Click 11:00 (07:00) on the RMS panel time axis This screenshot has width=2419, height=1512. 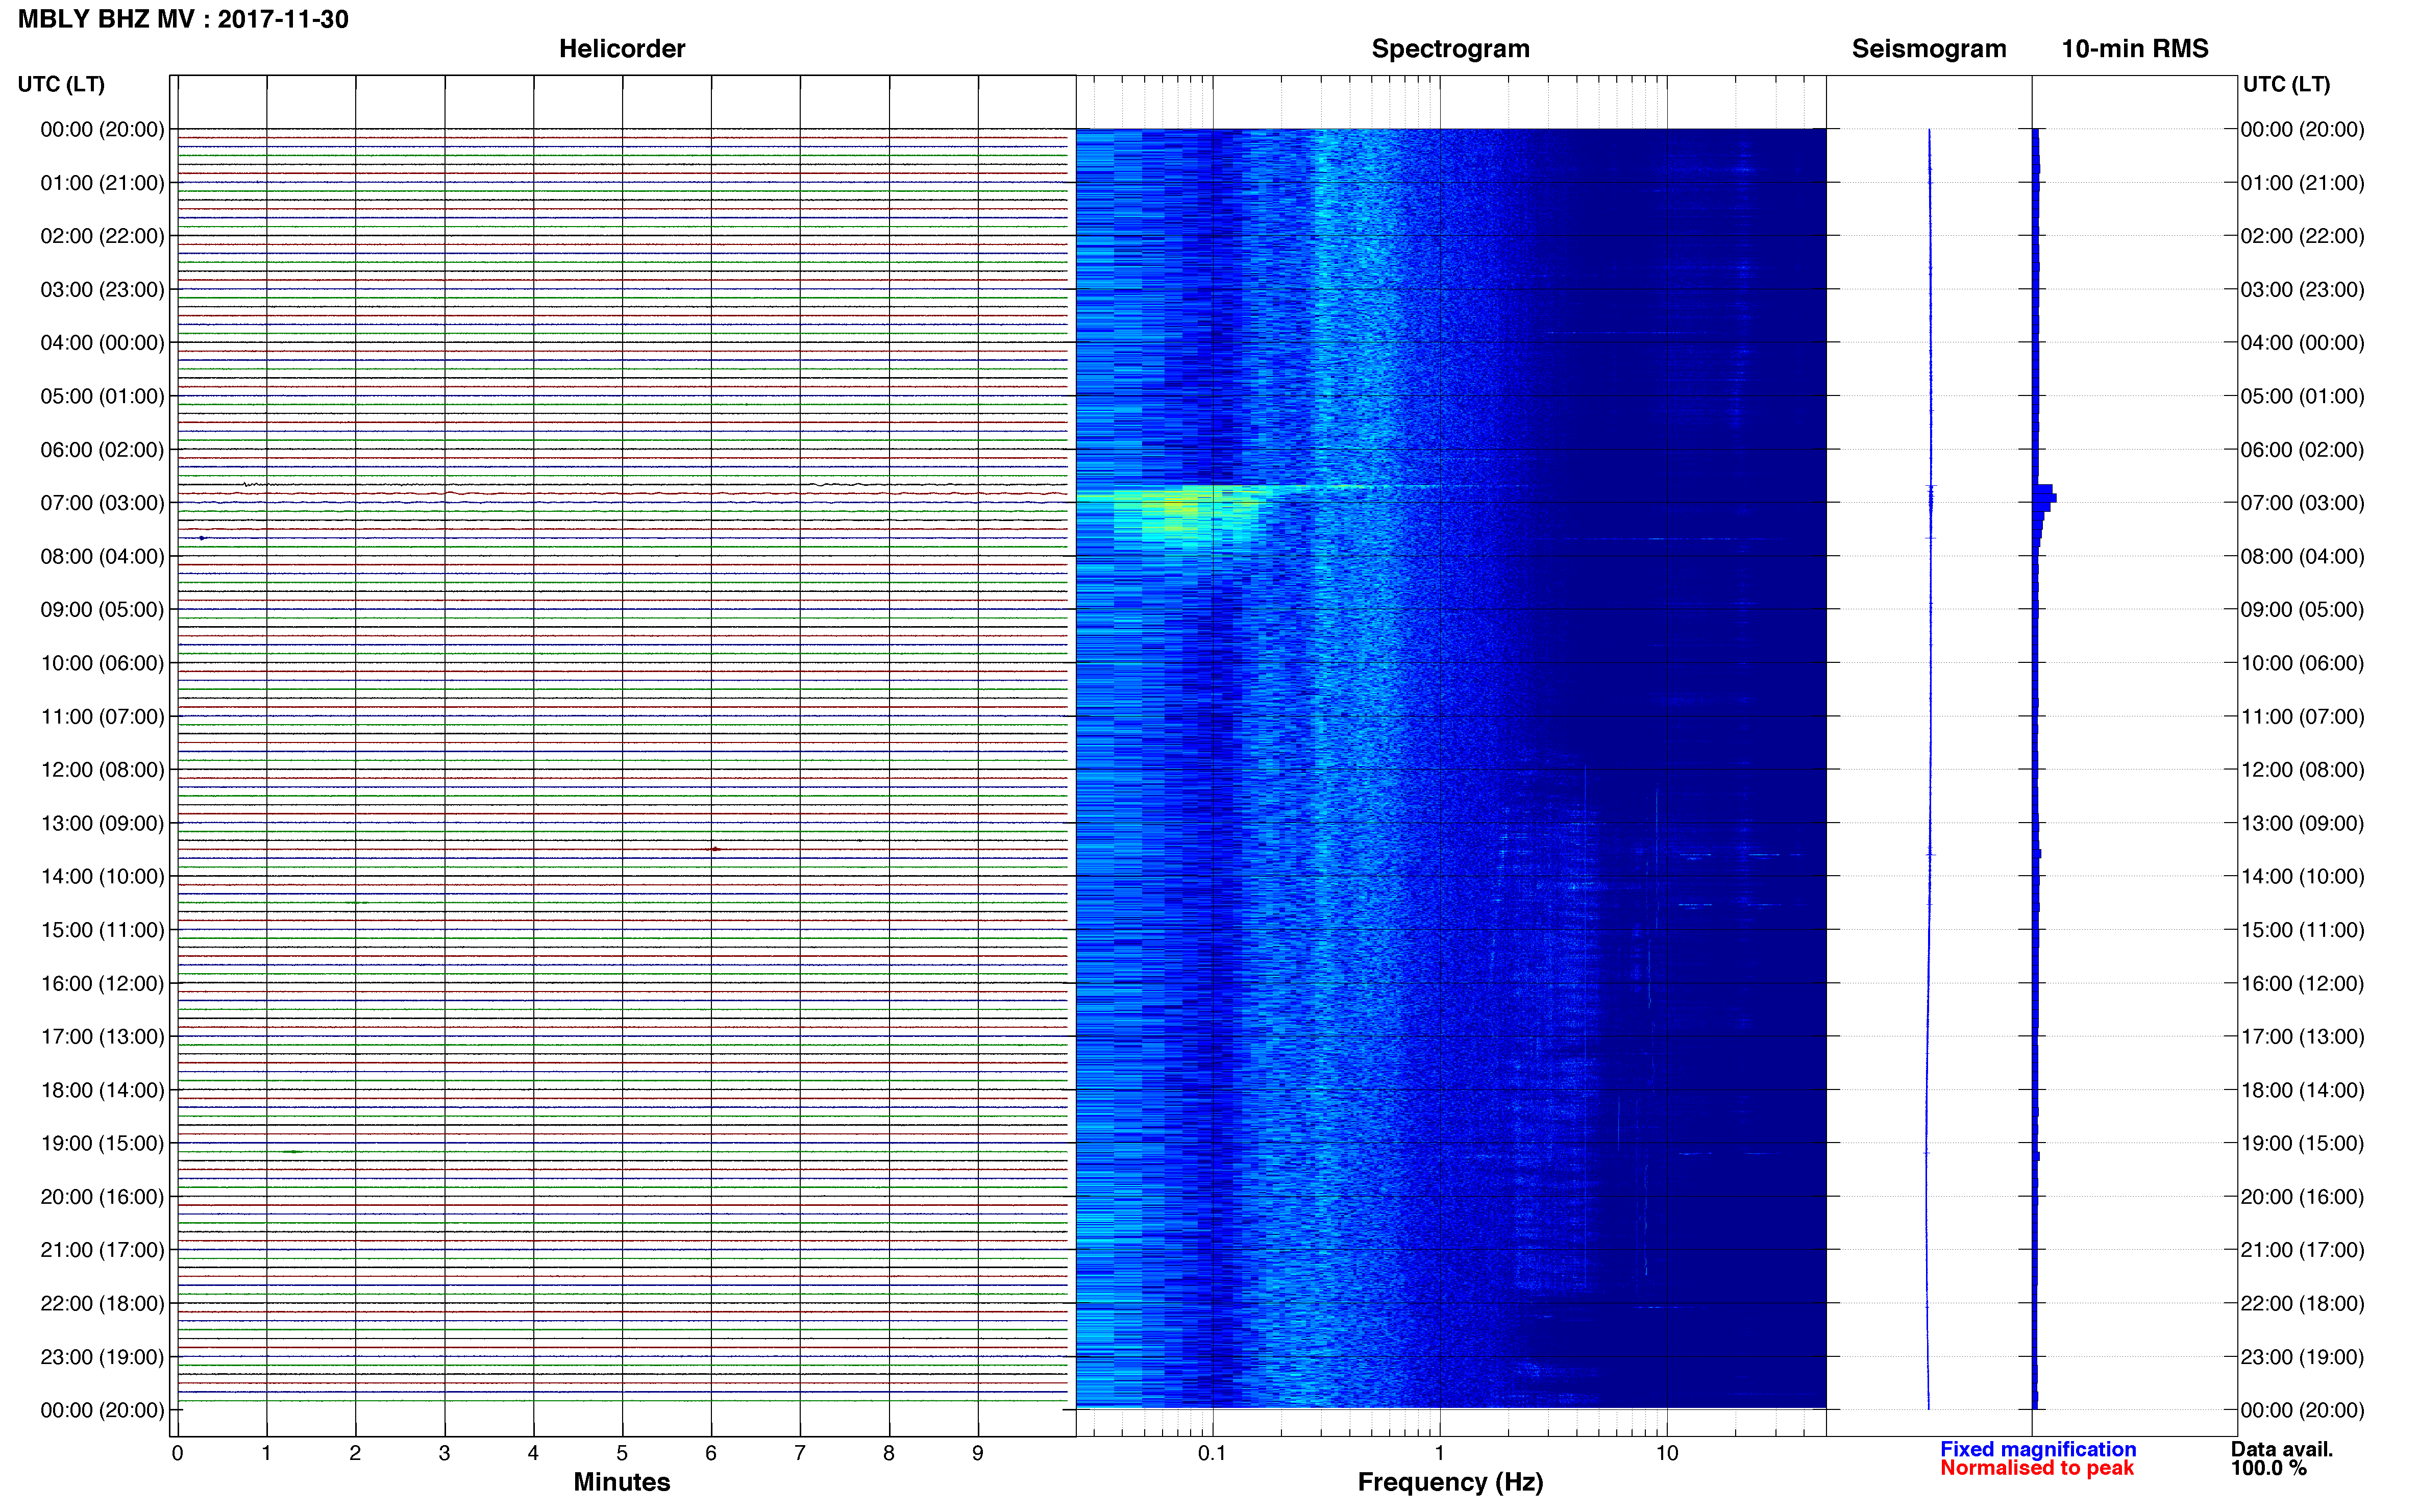pos(2302,717)
